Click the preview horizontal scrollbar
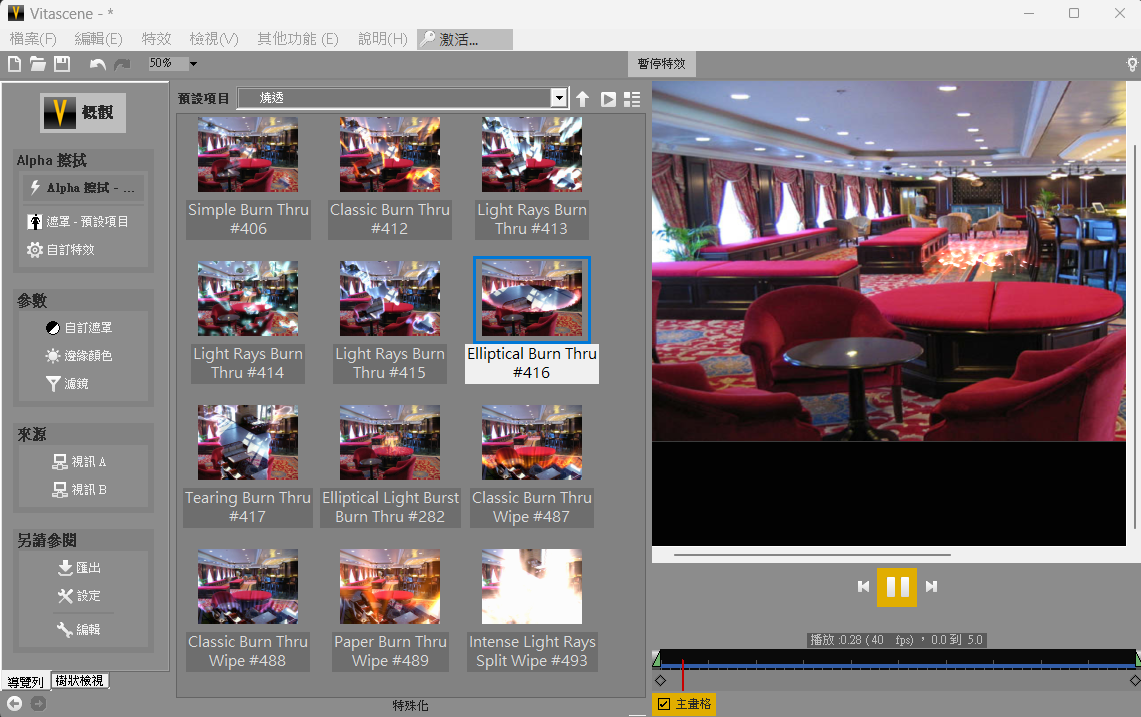 (812, 555)
